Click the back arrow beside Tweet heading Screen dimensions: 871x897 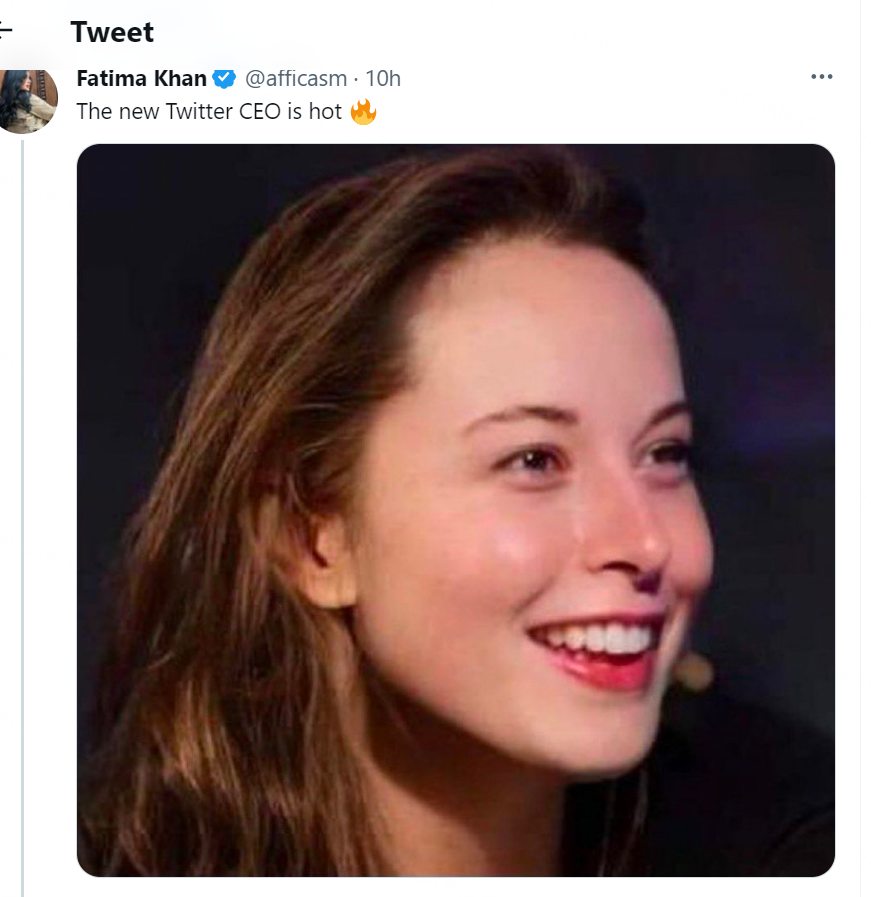pyautogui.click(x=6, y=31)
